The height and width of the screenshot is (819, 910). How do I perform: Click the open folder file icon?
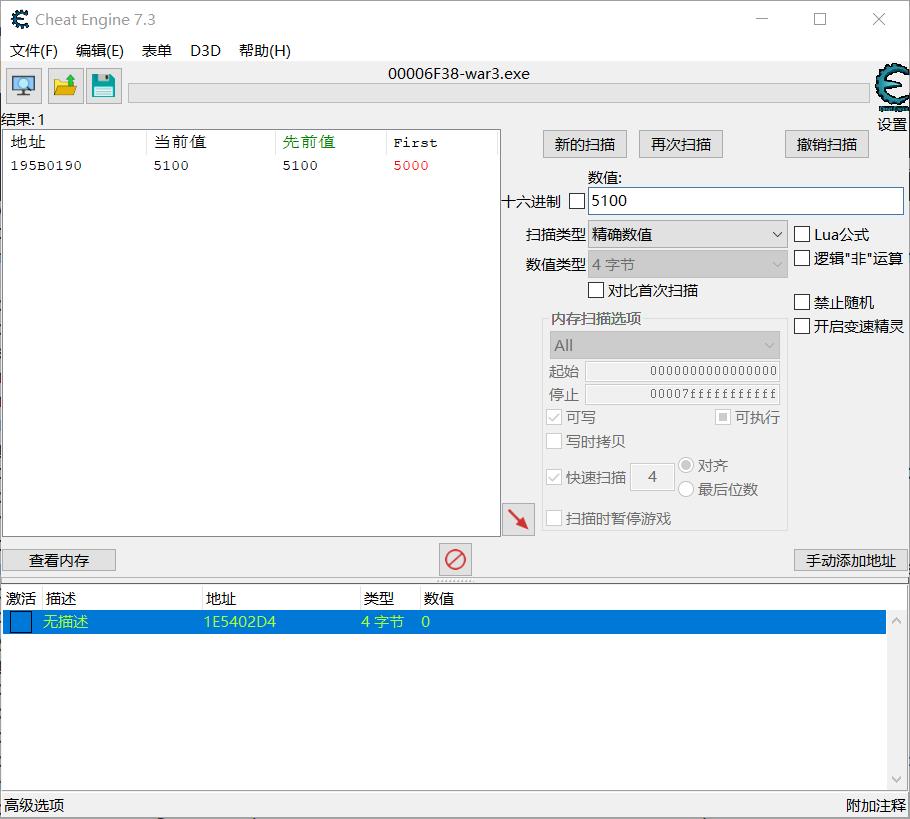click(x=65, y=86)
